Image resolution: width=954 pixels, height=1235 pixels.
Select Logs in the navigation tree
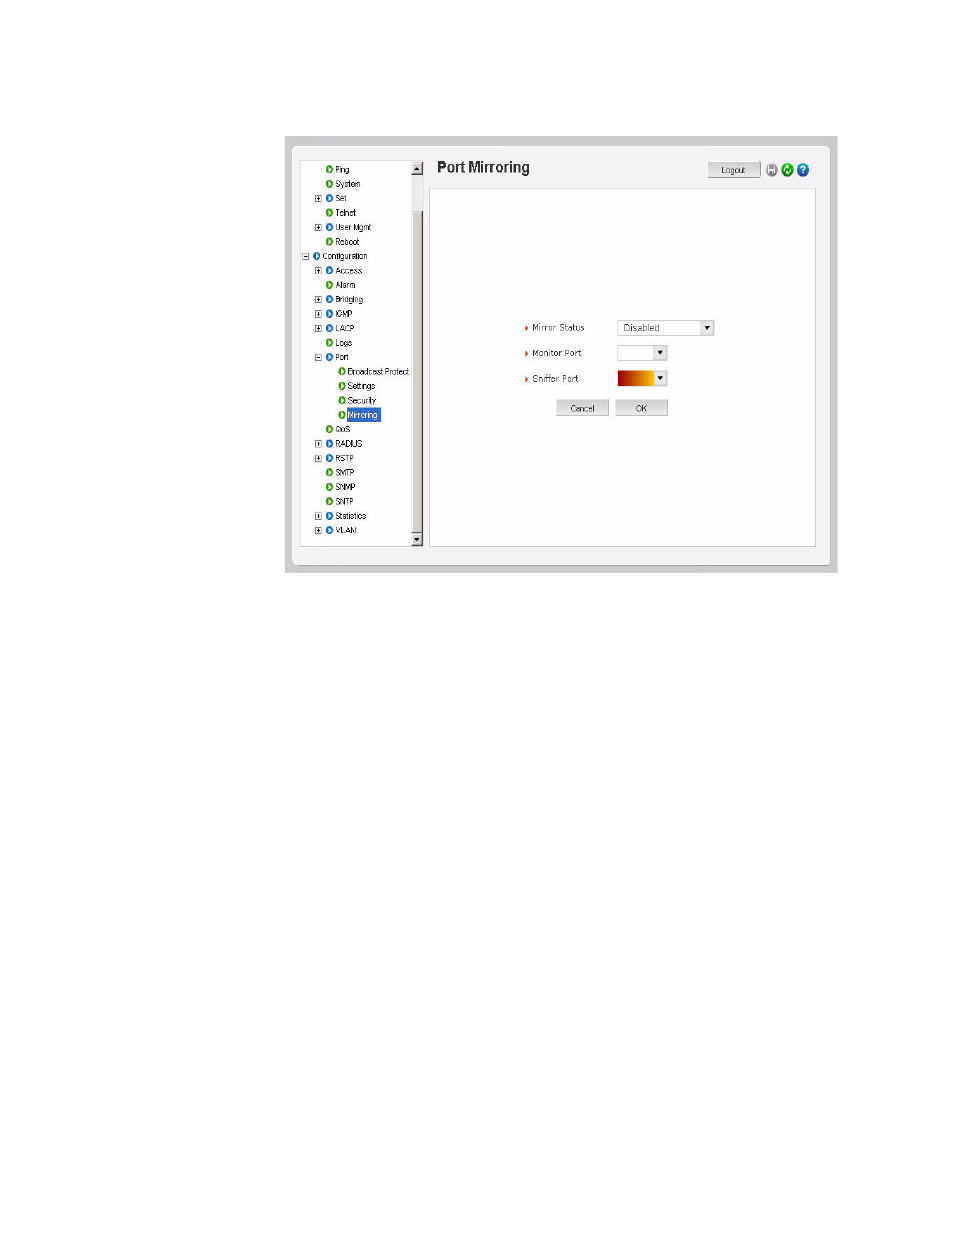[343, 343]
